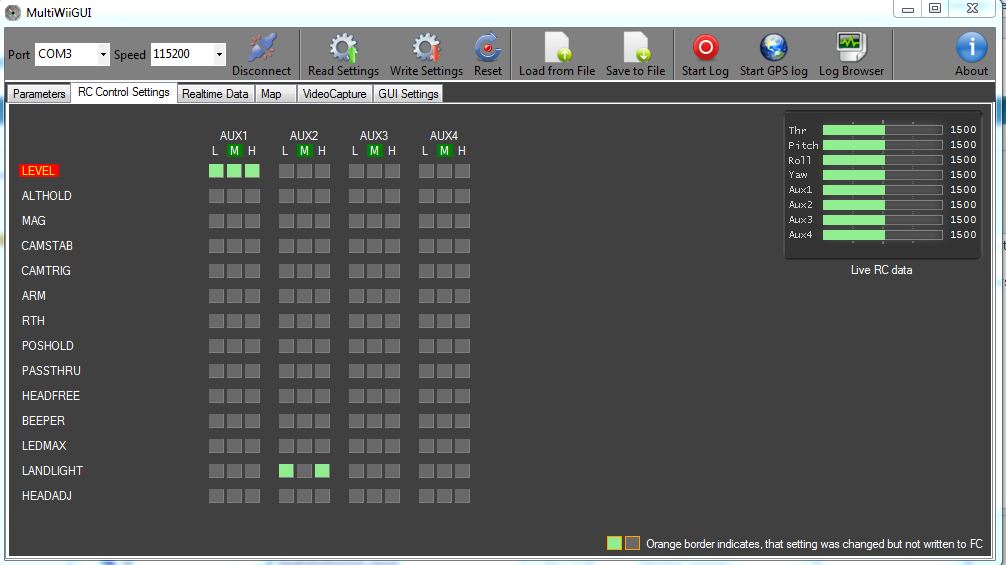Expand the Port COM3 dropdown
Image resolution: width=1006 pixels, height=565 pixels.
(103, 54)
